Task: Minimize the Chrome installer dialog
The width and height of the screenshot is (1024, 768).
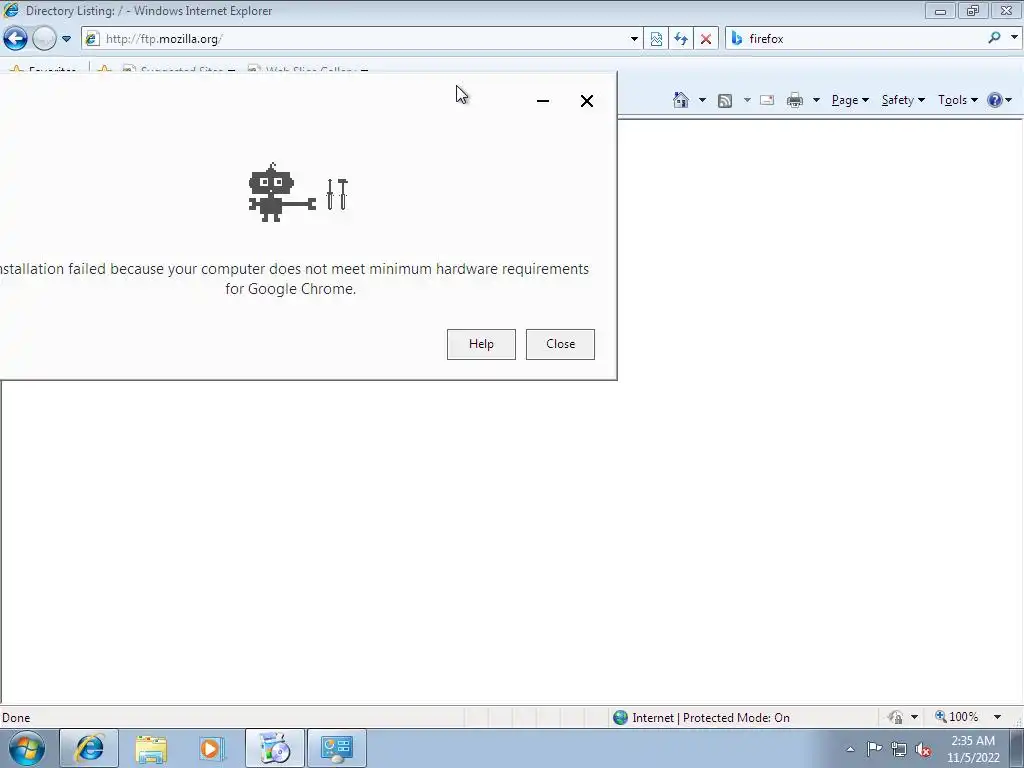Action: point(543,101)
